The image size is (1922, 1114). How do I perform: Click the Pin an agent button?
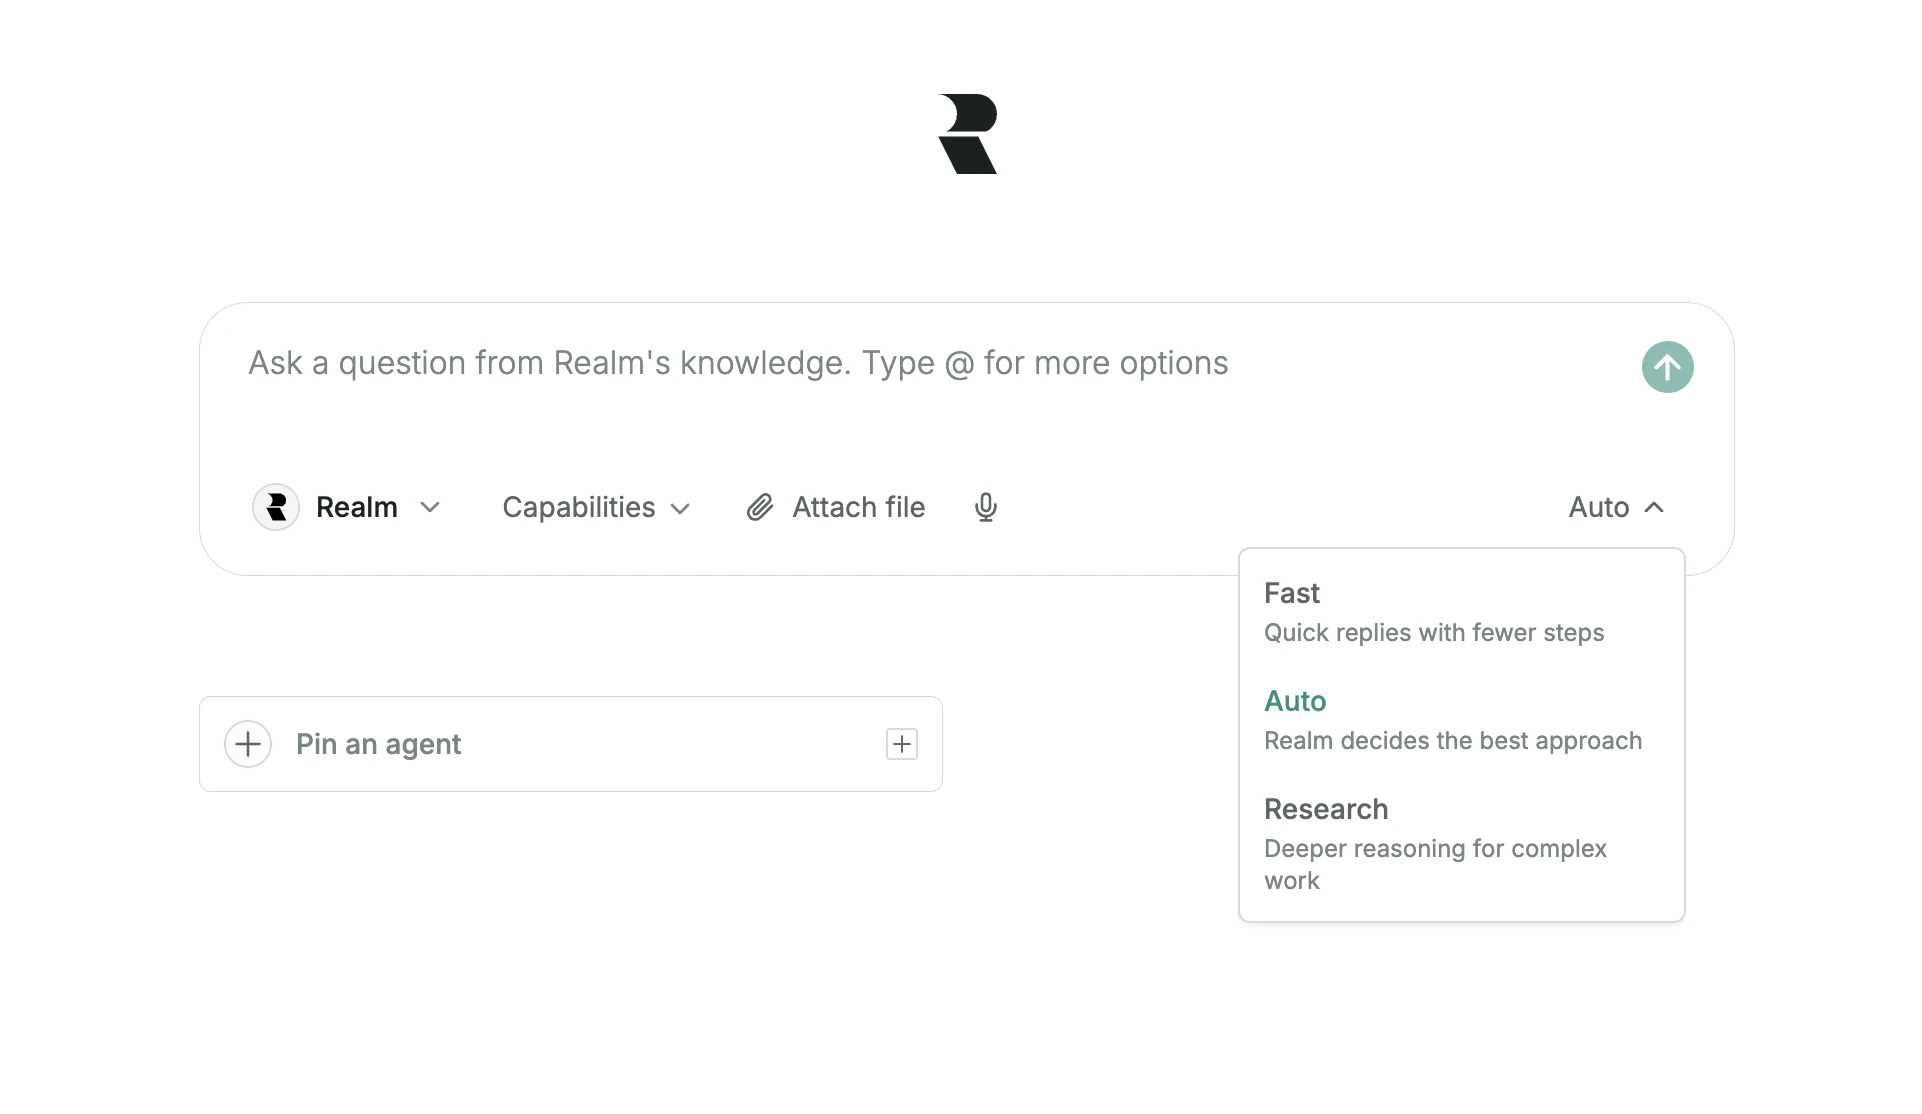click(x=378, y=744)
